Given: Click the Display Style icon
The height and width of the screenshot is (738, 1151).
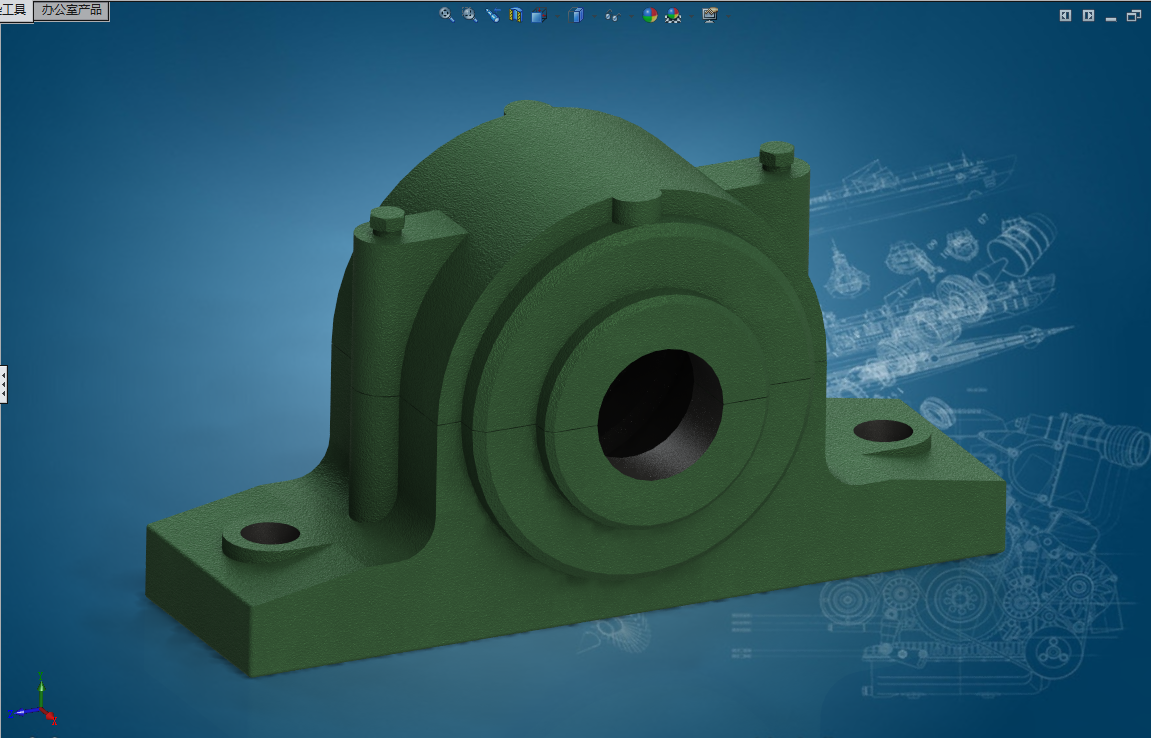Looking at the screenshot, I should pos(576,15).
